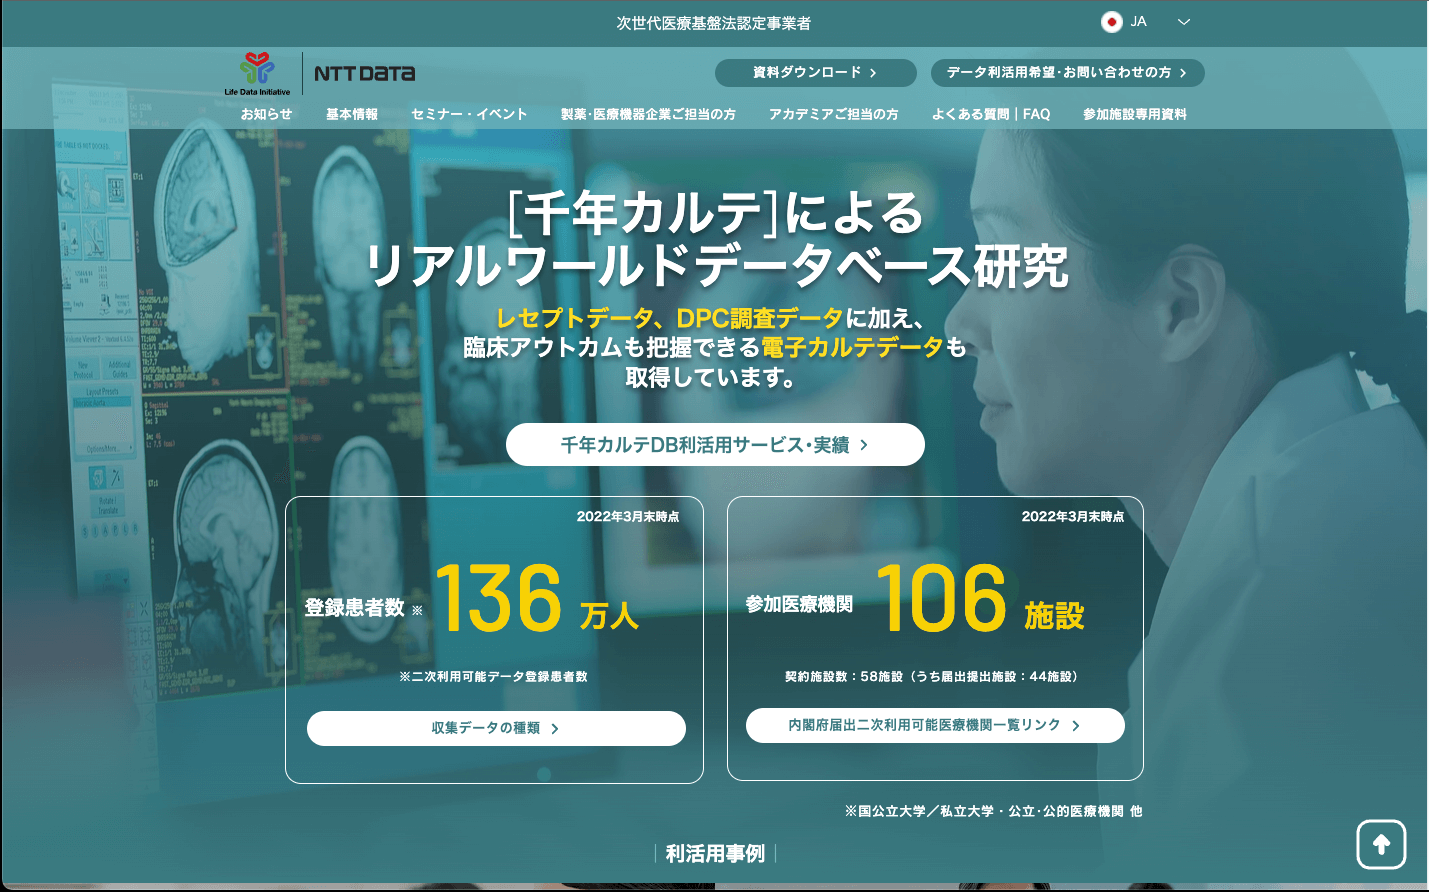This screenshot has width=1429, height=892.
Task: Click the 電子カルテデータ highlighted text
Action: [852, 347]
